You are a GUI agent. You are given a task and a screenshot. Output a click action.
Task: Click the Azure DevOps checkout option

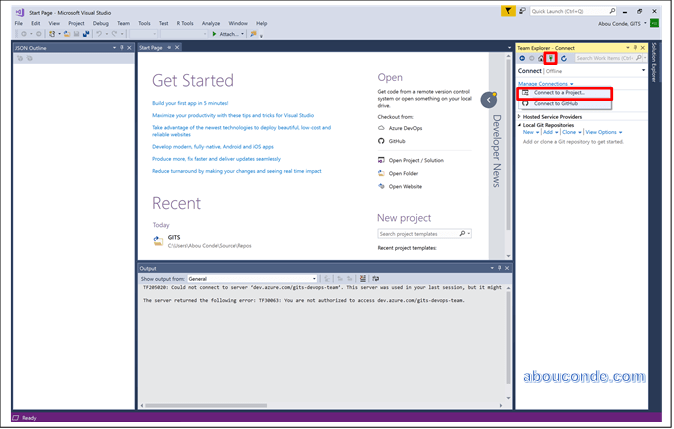(x=405, y=128)
